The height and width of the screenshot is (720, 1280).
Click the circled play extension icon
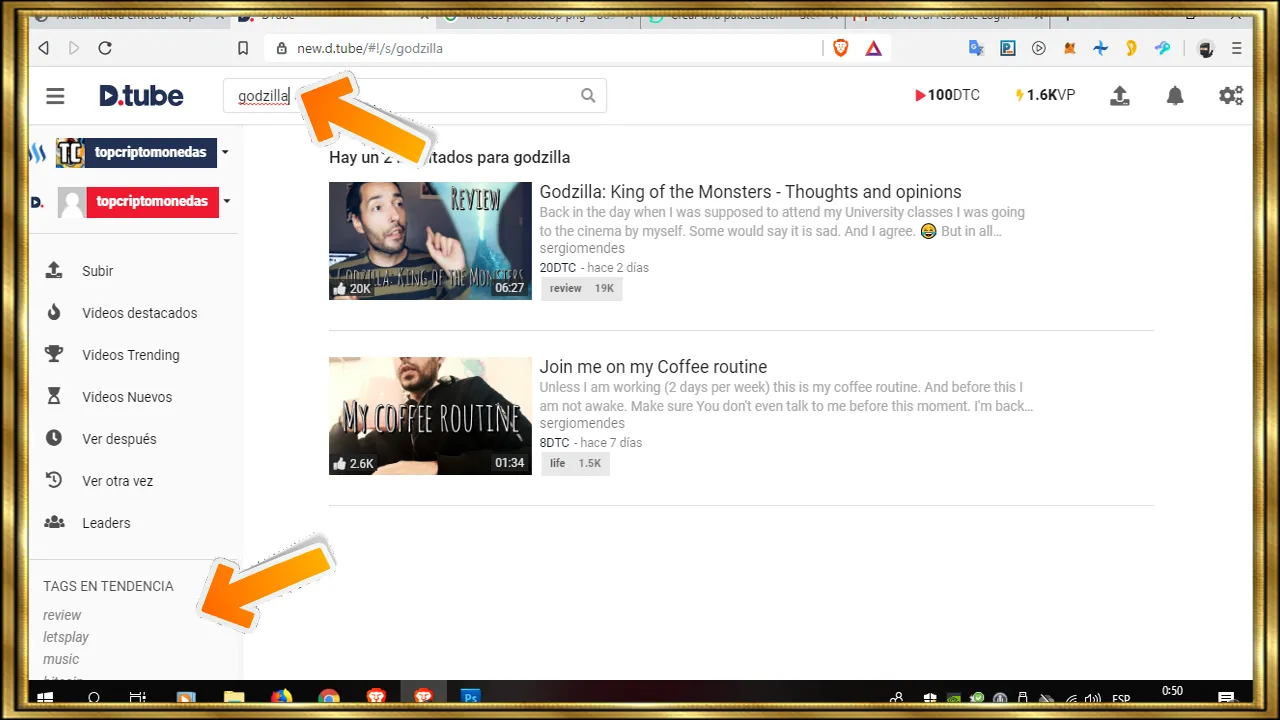[1038, 48]
